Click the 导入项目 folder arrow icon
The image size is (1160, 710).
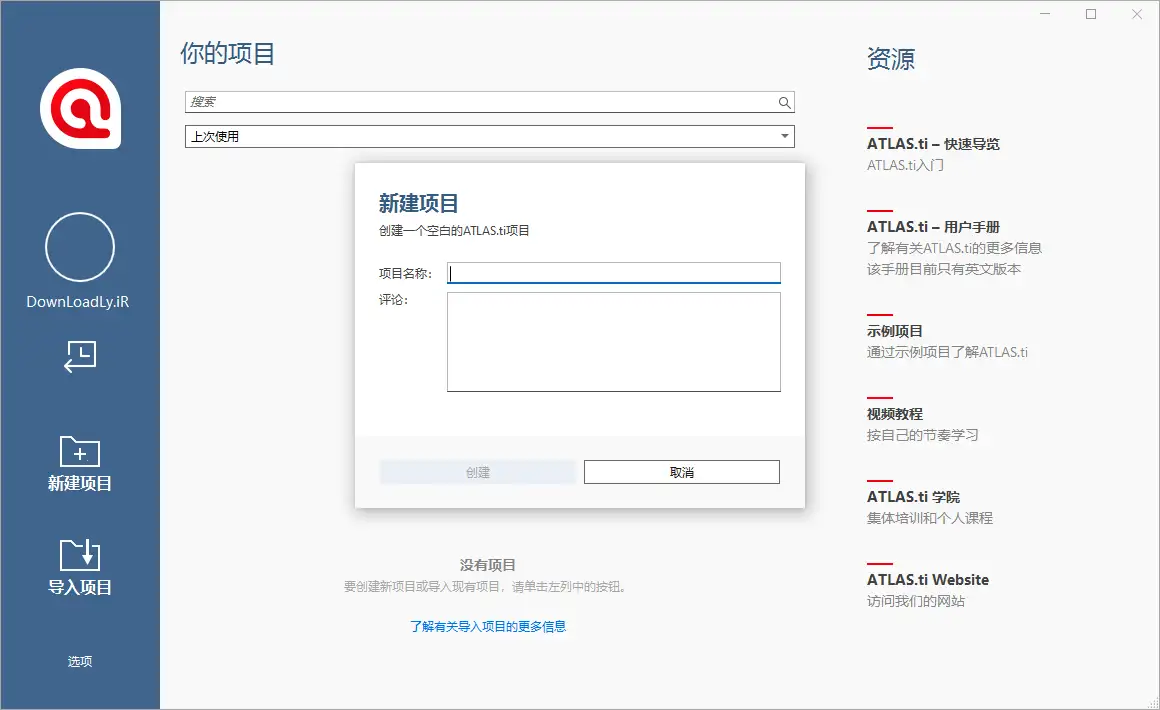click(80, 555)
